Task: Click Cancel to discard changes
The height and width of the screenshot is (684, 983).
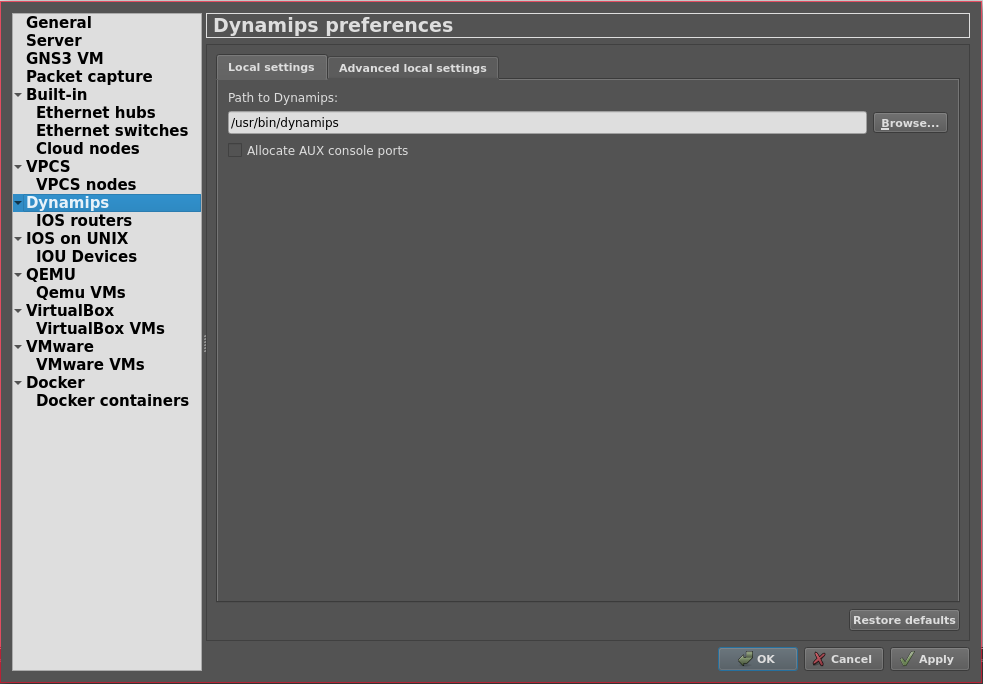Action: 842,659
